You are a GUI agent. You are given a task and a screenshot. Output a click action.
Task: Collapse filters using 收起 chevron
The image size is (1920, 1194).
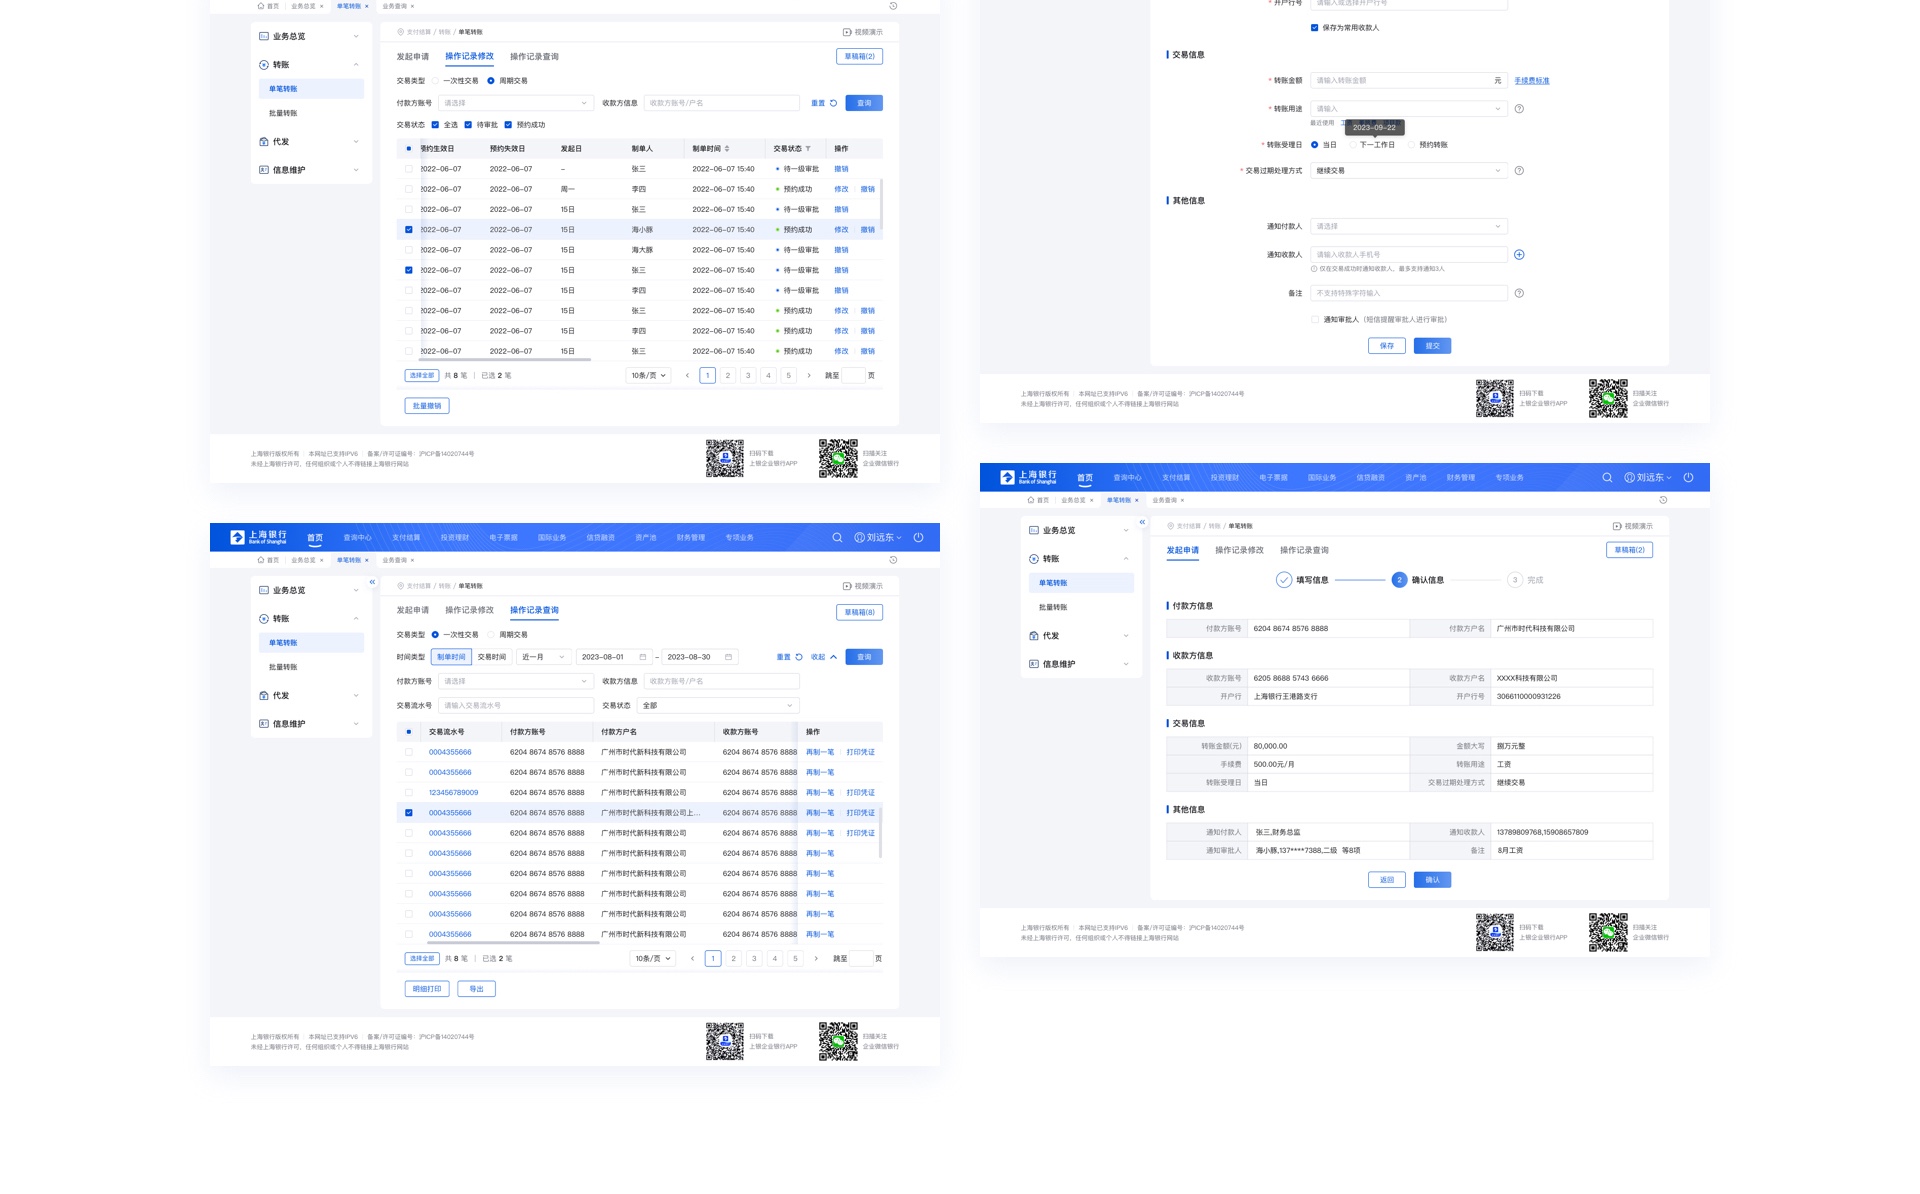coord(833,657)
